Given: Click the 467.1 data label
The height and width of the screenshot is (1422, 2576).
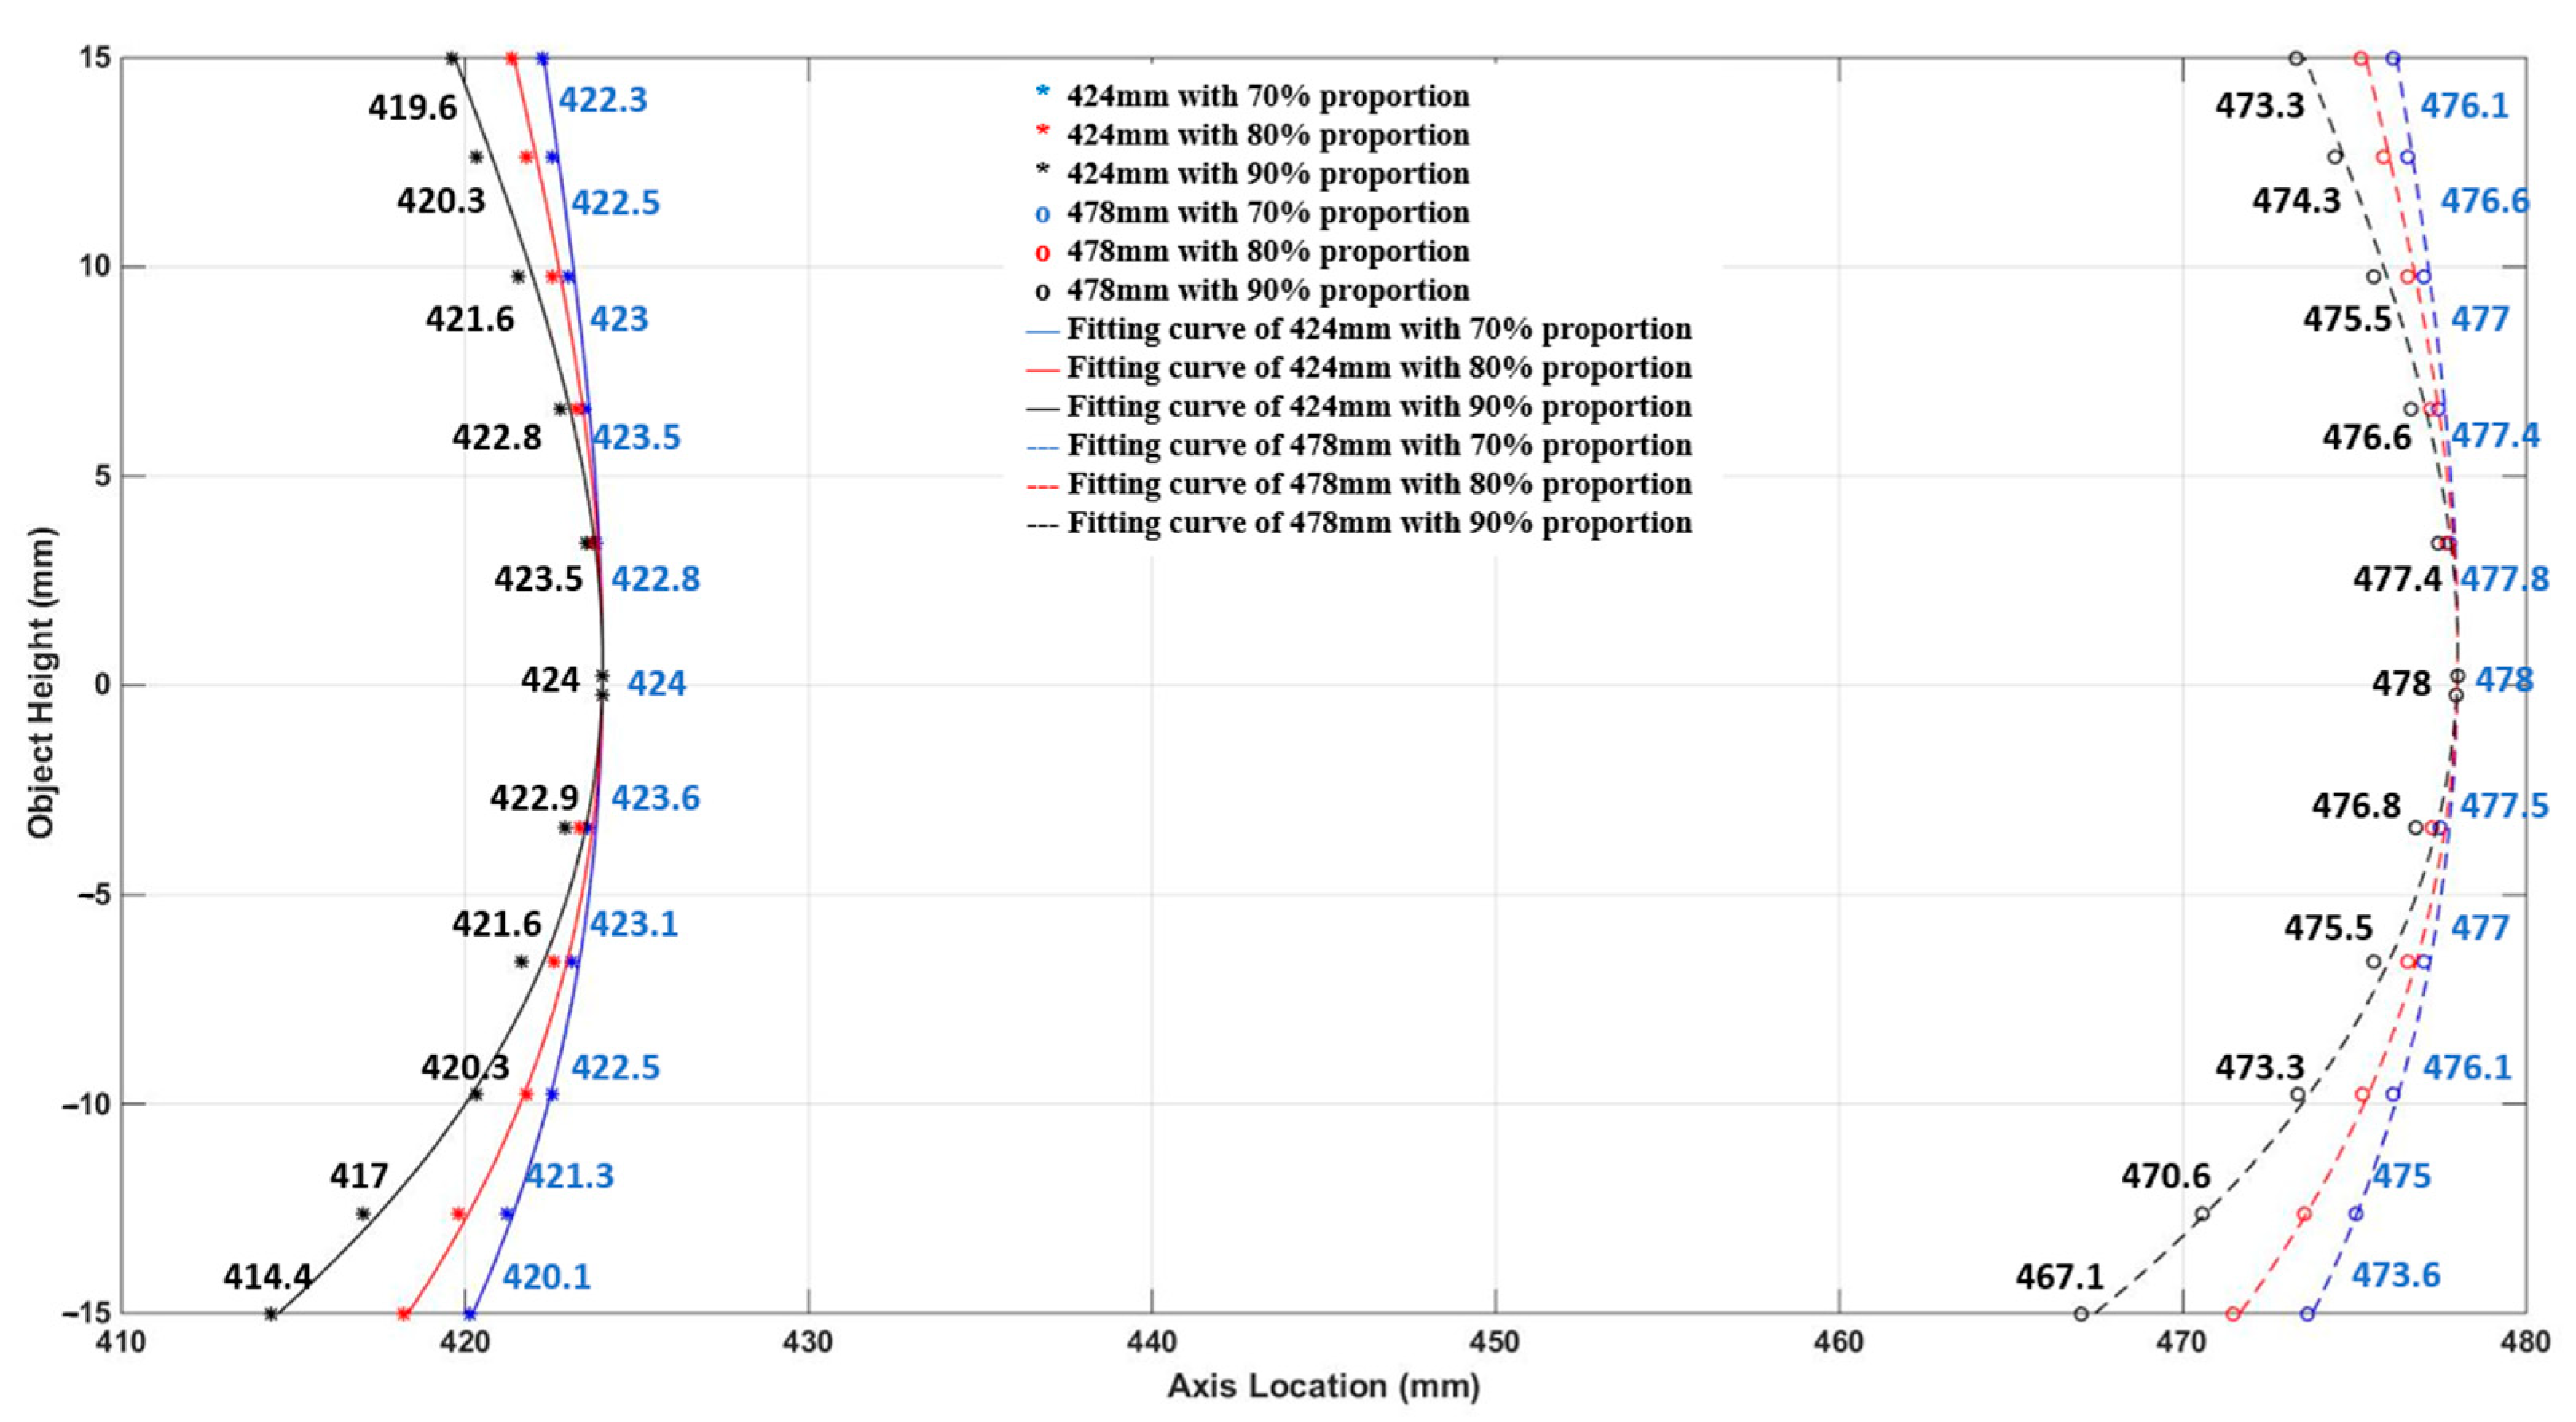Looking at the screenshot, I should pyautogui.click(x=2059, y=1277).
